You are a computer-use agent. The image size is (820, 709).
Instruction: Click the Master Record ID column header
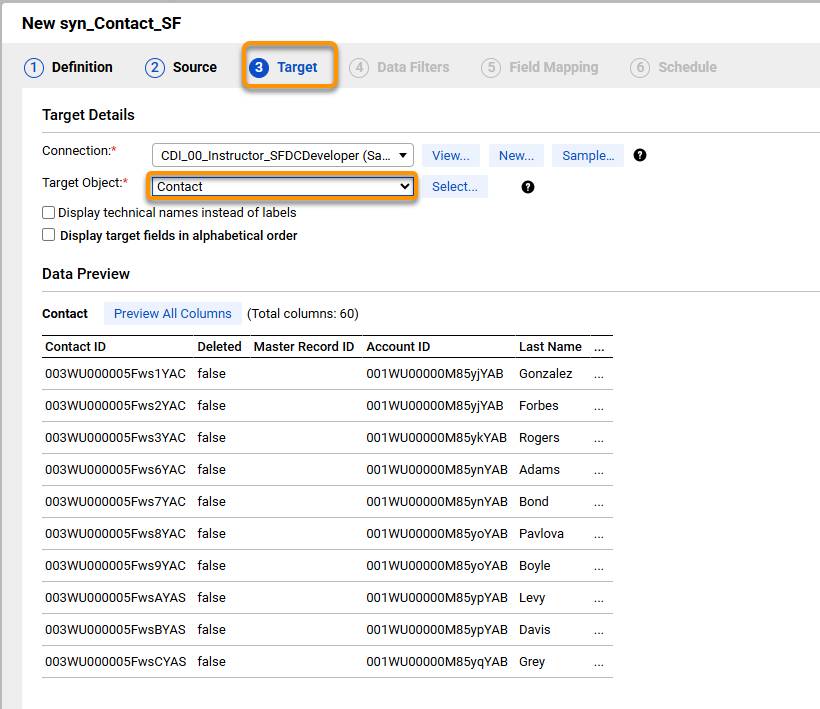click(x=304, y=347)
